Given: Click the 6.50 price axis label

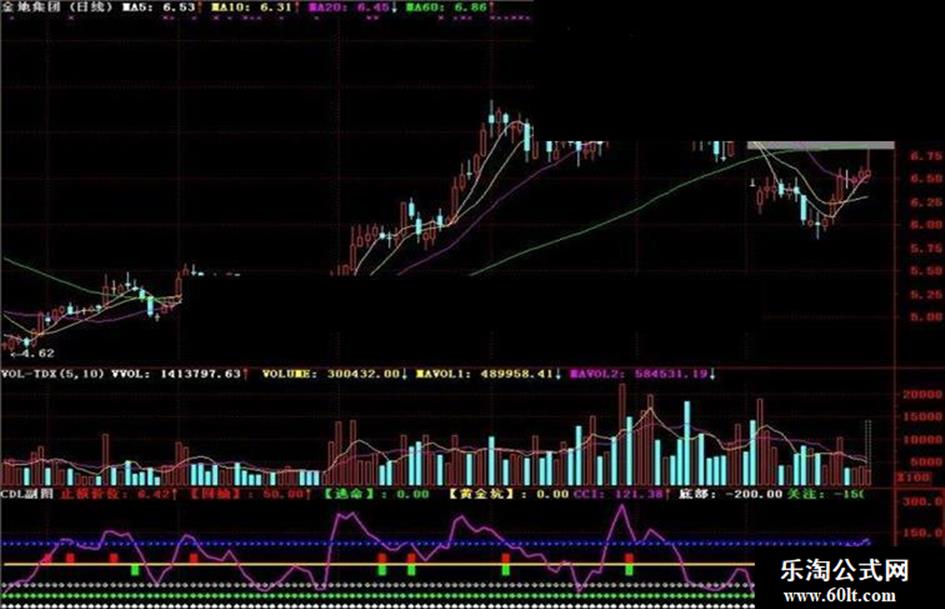Looking at the screenshot, I should pyautogui.click(x=926, y=178).
